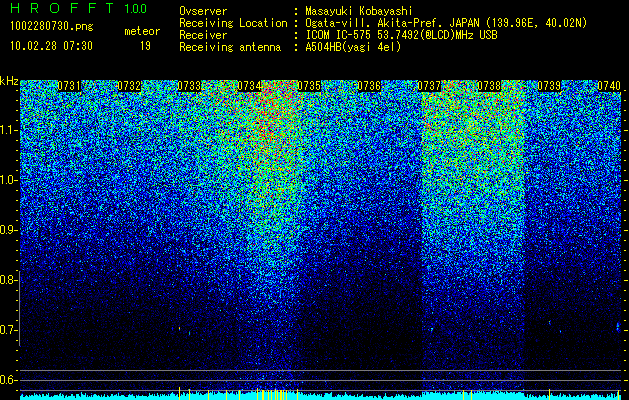Click the 0.7 kHz axis label
The width and height of the screenshot is (629, 400).
click(x=7, y=330)
